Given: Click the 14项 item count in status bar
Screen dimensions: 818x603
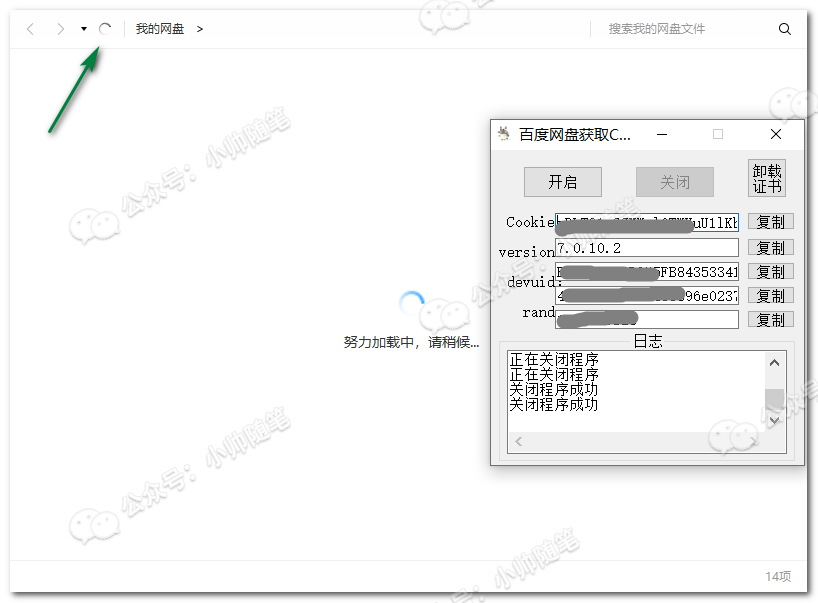Looking at the screenshot, I should pyautogui.click(x=778, y=576).
